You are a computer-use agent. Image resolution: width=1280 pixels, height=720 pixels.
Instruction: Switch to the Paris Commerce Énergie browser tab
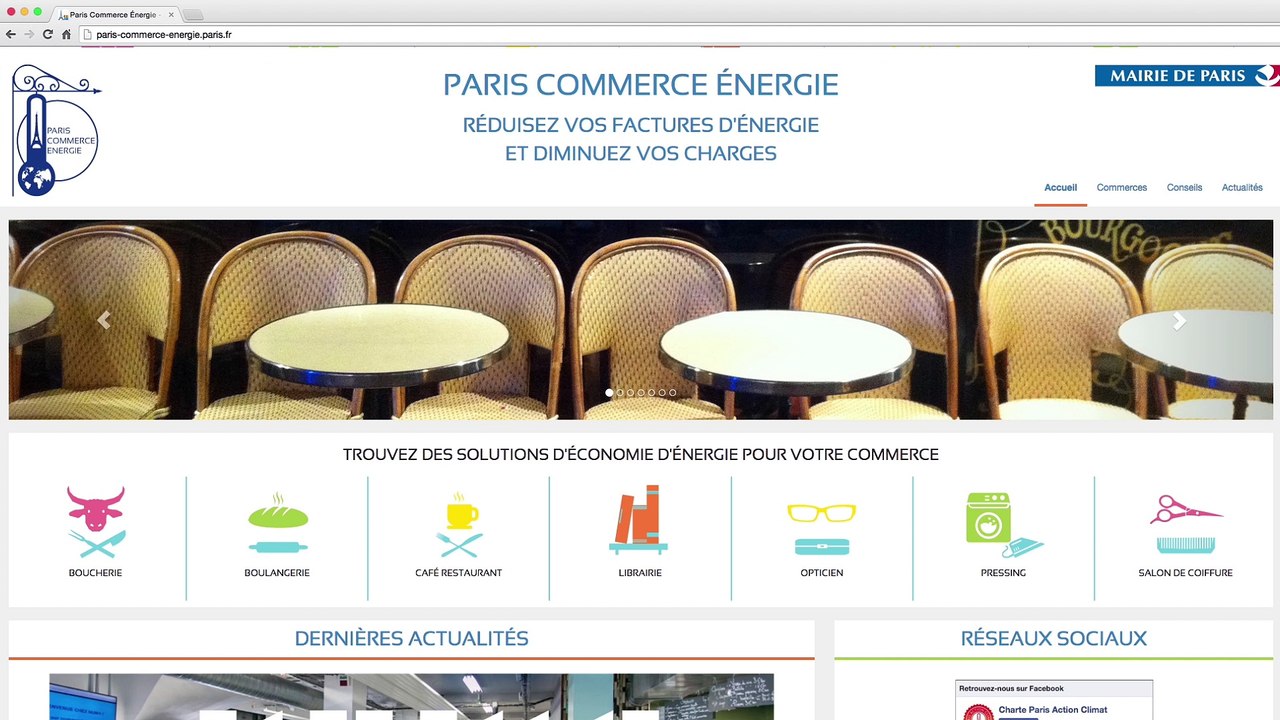pyautogui.click(x=115, y=15)
